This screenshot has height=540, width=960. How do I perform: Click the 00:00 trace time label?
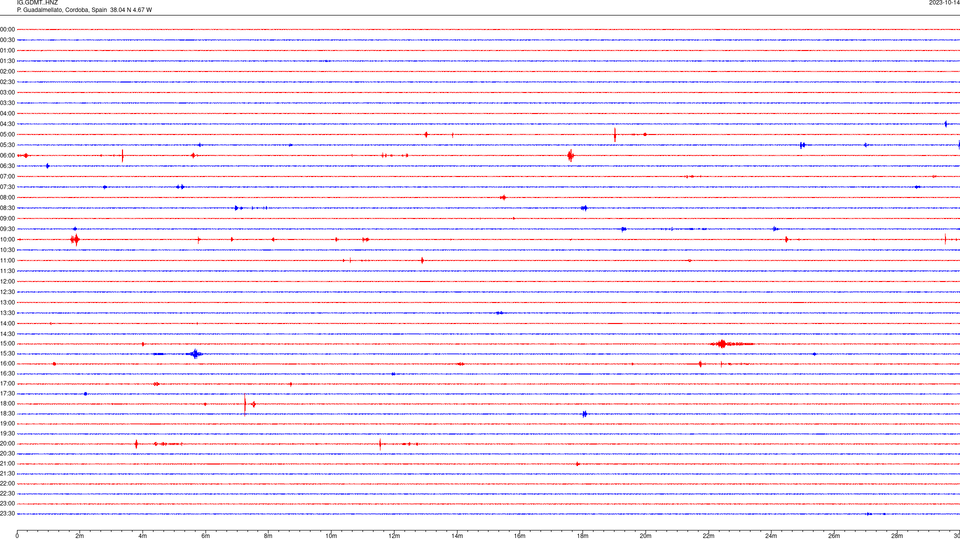[7, 29]
